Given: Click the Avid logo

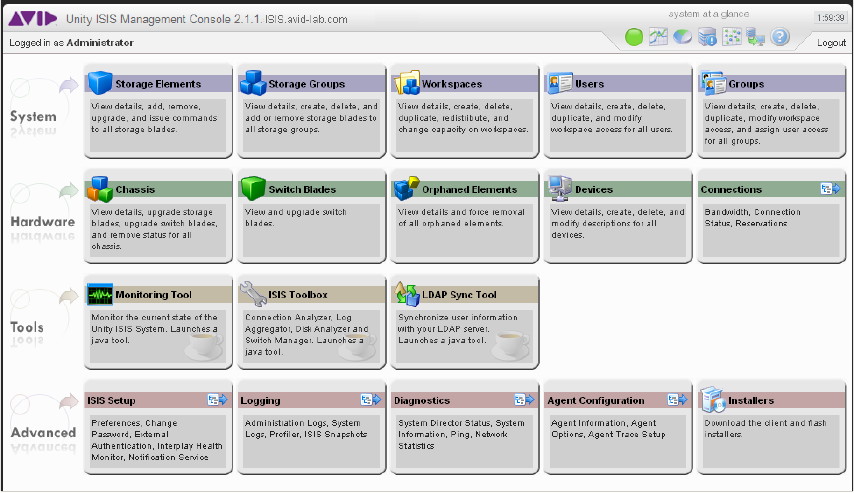Looking at the screenshot, I should point(32,19).
